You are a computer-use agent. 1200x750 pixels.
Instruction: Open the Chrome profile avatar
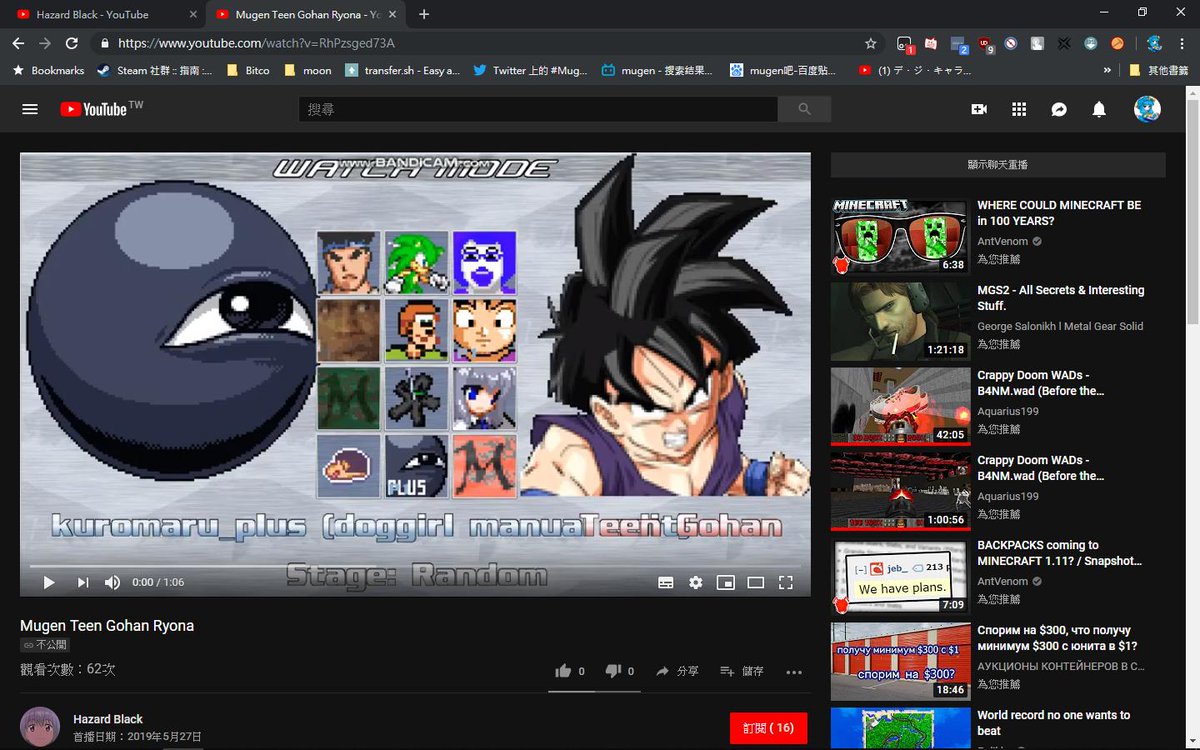click(x=1154, y=43)
